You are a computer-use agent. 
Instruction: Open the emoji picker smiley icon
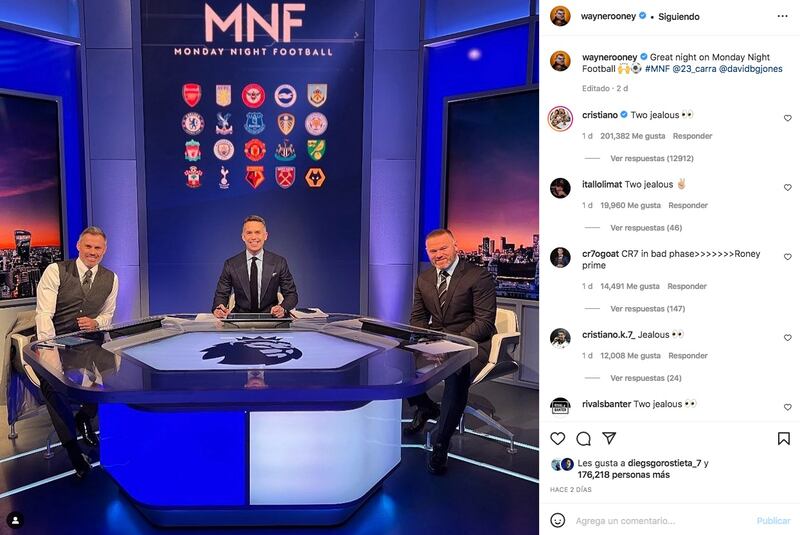tap(558, 520)
